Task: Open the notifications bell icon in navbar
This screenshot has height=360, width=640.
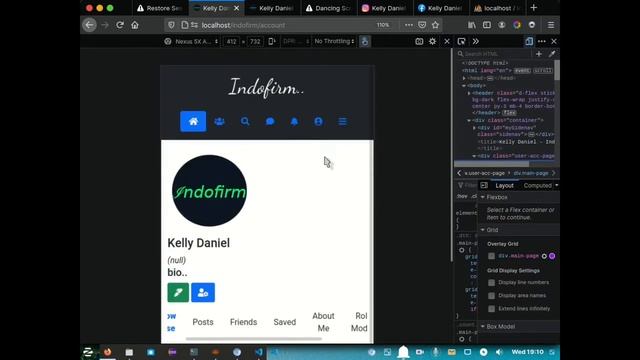Action: pyautogui.click(x=294, y=121)
